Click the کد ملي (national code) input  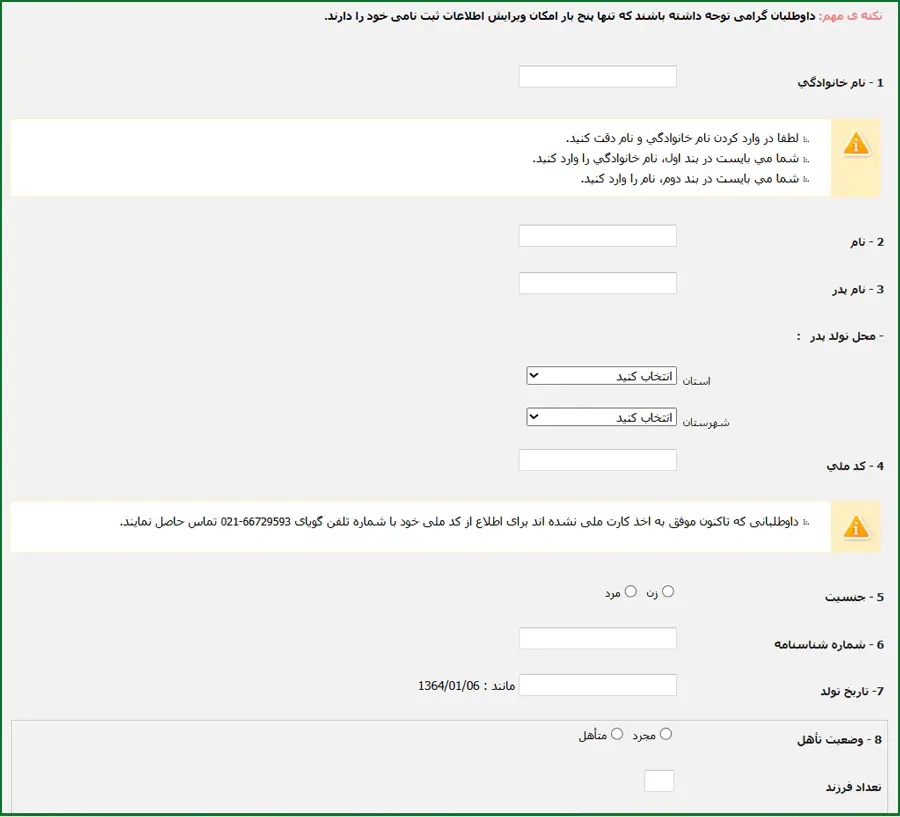[598, 460]
